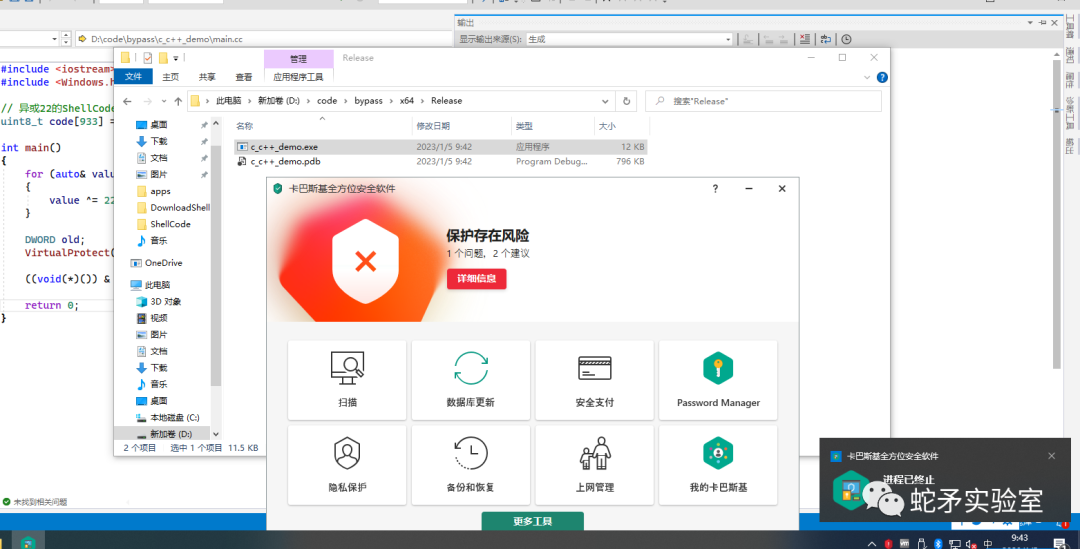
Task: Click the muted volume tray icon
Action: pos(971,543)
